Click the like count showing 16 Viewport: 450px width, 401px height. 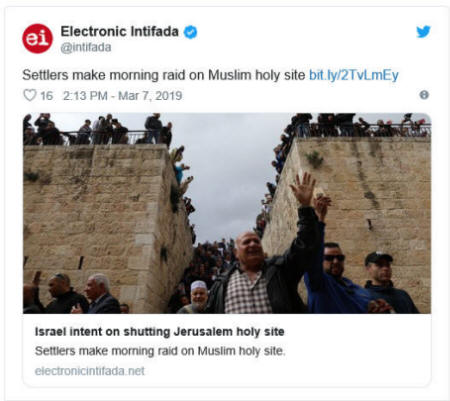46,96
